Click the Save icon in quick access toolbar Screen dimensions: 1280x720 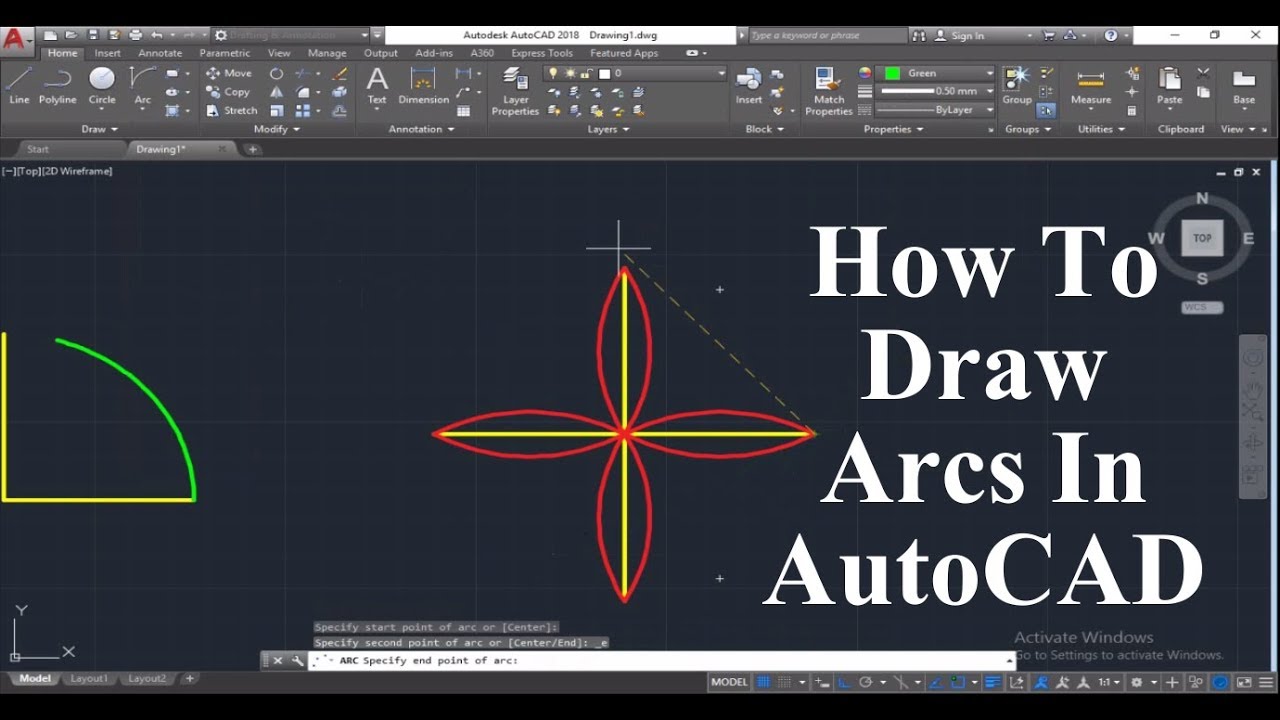93,35
